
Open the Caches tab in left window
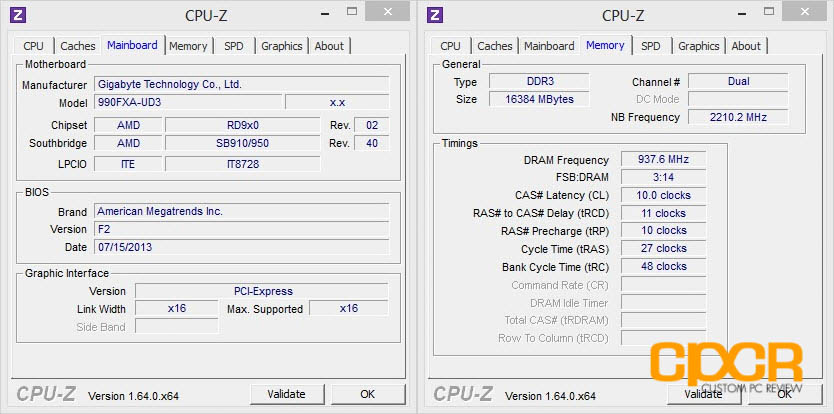(x=78, y=46)
